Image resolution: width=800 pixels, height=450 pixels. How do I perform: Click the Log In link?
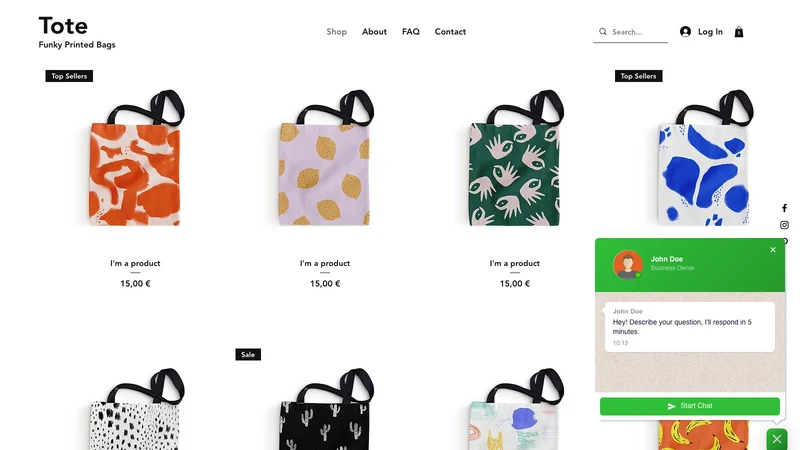[710, 32]
